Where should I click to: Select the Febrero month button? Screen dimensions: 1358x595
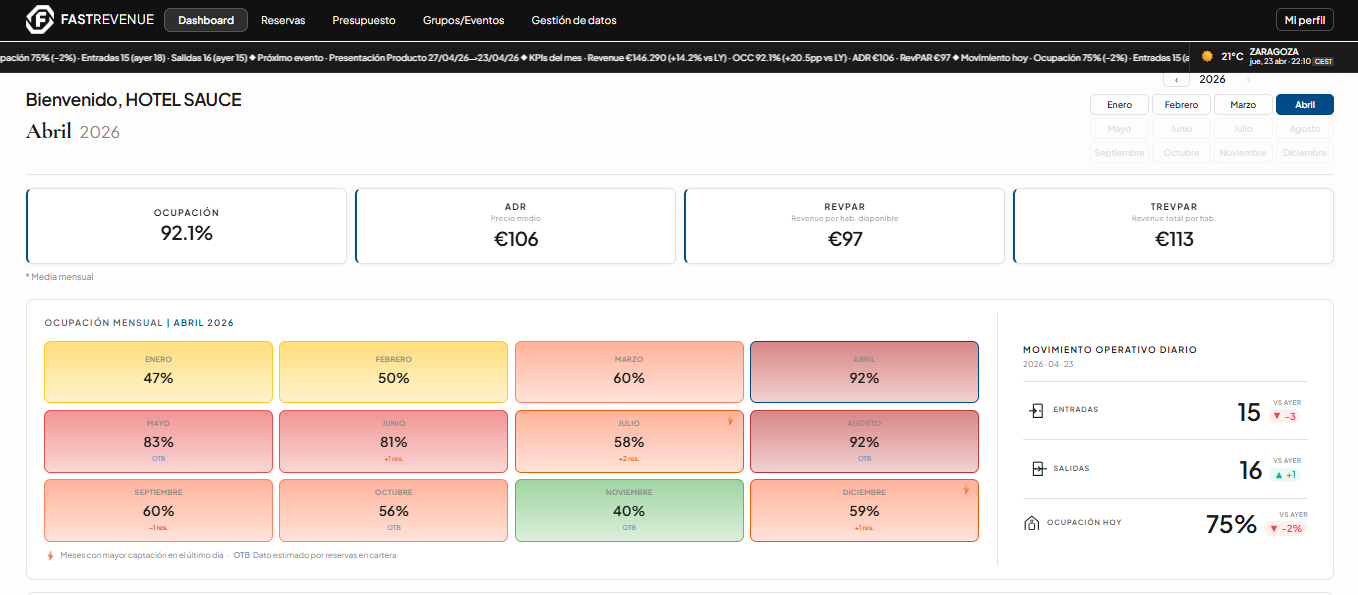(1181, 105)
